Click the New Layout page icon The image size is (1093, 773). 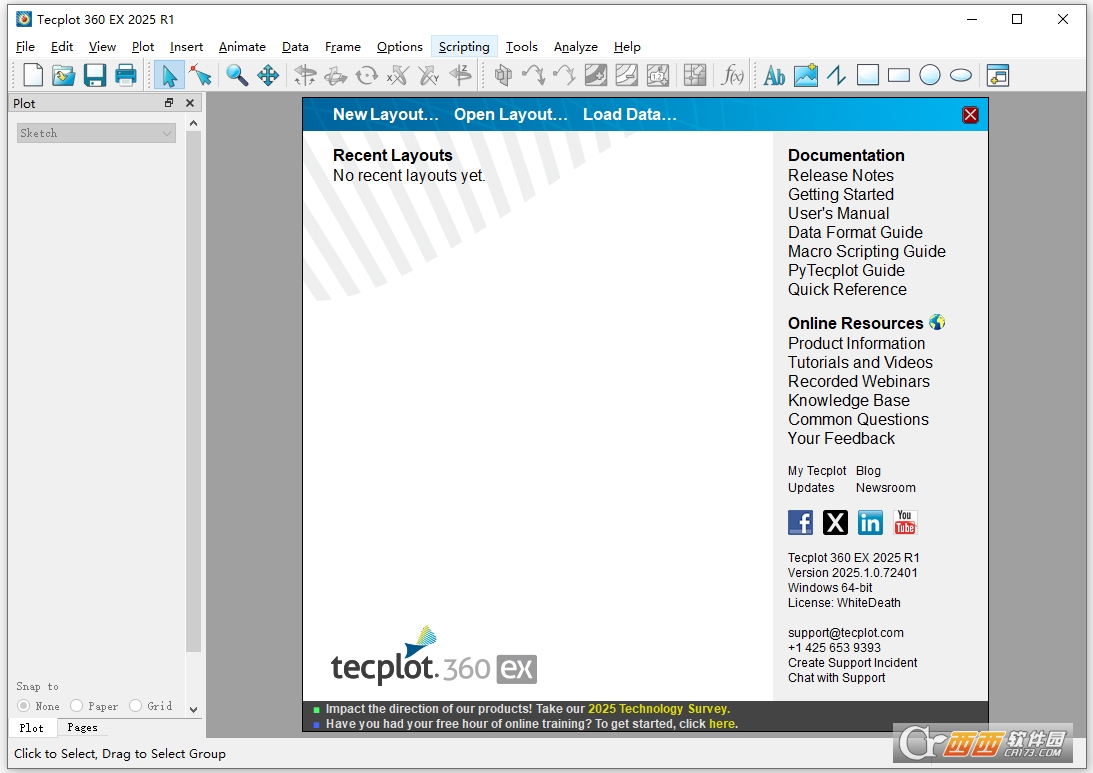coord(33,75)
